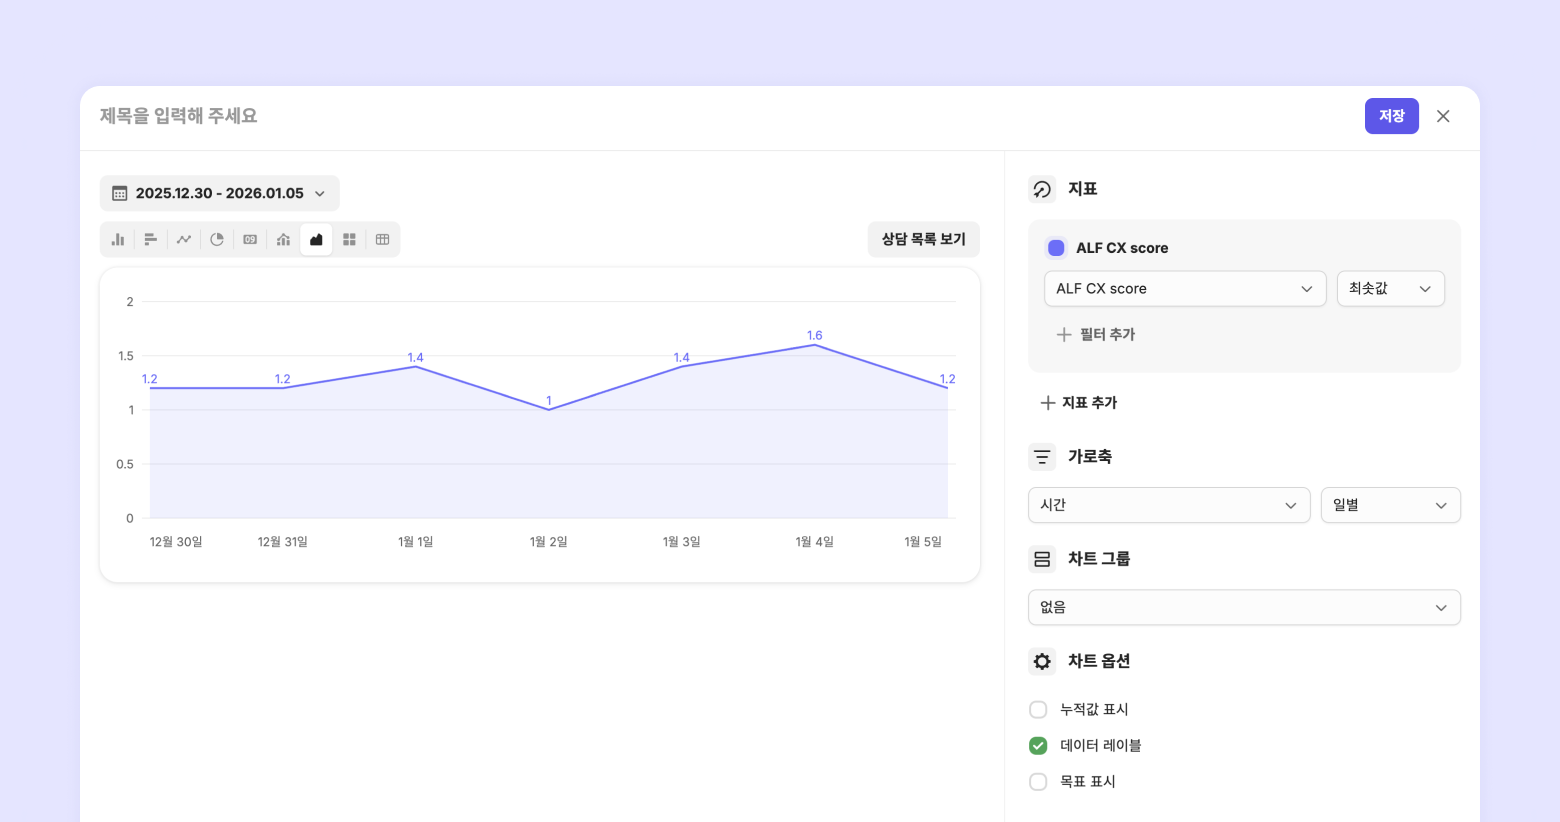The height and width of the screenshot is (822, 1560).
Task: Open the date range 2025.12.30 - 2026.01.05 picker
Action: click(x=219, y=194)
